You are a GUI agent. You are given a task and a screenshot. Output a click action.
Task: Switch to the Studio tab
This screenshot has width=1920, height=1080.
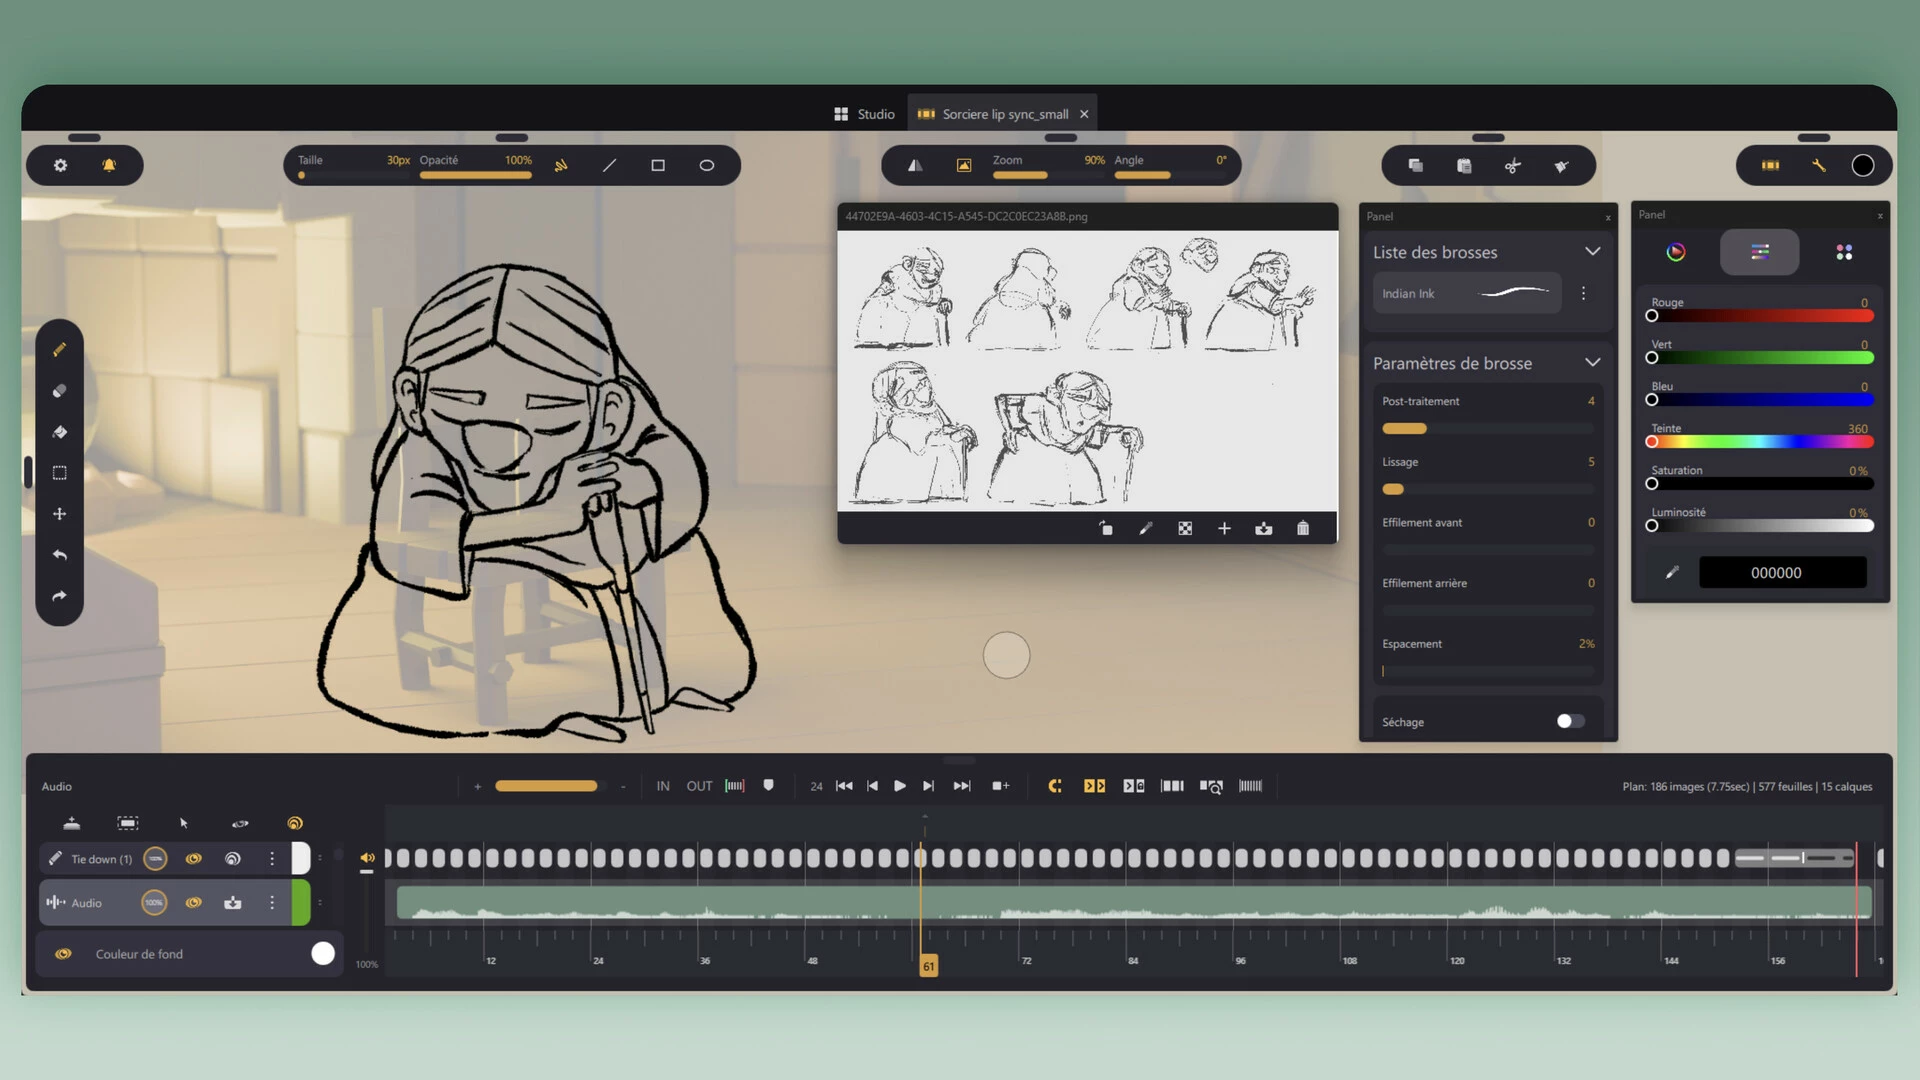click(x=865, y=114)
